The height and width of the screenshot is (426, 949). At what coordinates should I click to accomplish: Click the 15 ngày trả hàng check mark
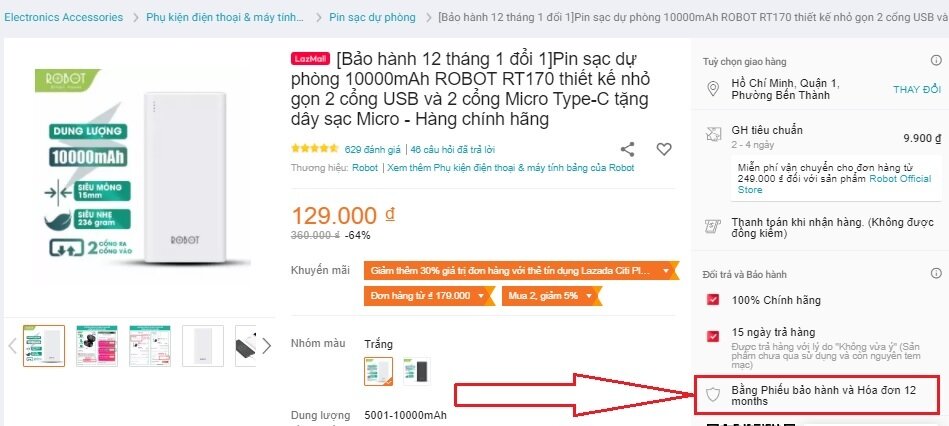[x=714, y=336]
